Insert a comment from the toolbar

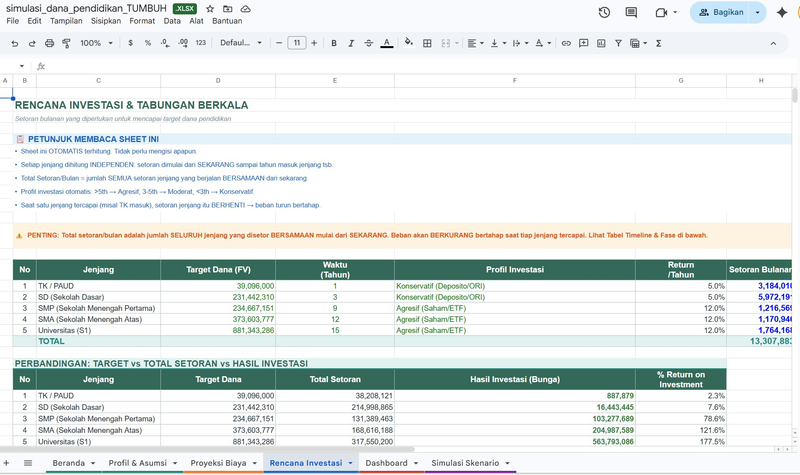584,43
